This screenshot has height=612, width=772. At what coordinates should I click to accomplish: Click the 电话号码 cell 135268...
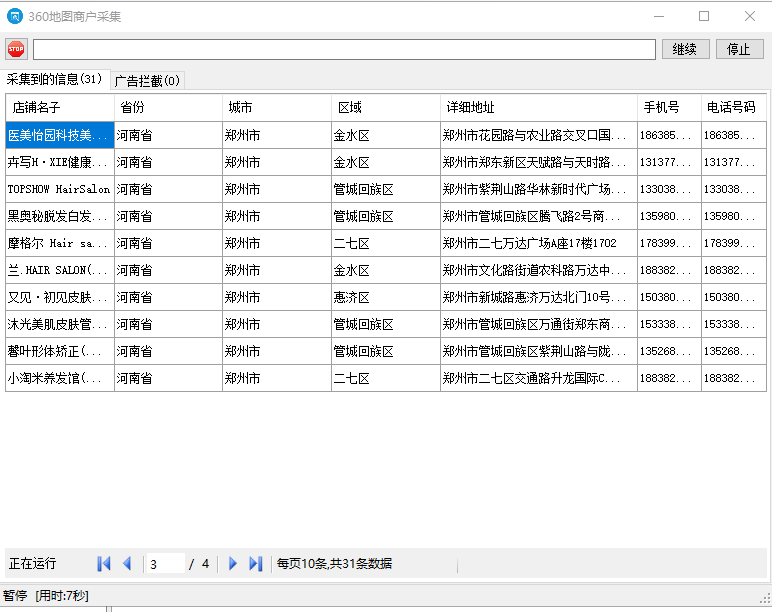tap(734, 352)
